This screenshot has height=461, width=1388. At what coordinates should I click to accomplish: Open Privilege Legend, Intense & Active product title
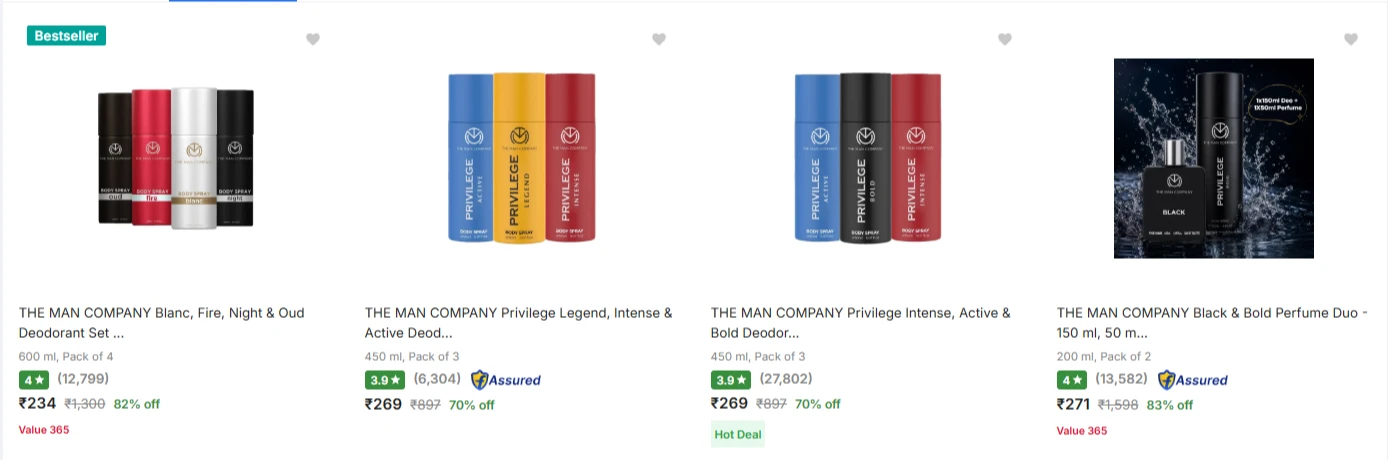tap(519, 322)
